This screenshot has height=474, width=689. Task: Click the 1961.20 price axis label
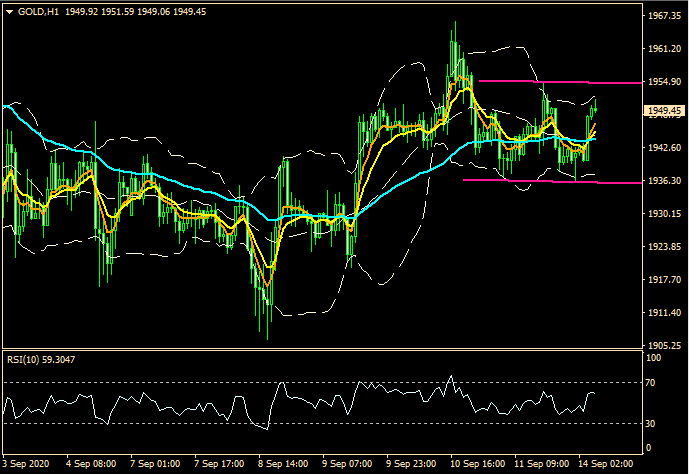pos(663,49)
